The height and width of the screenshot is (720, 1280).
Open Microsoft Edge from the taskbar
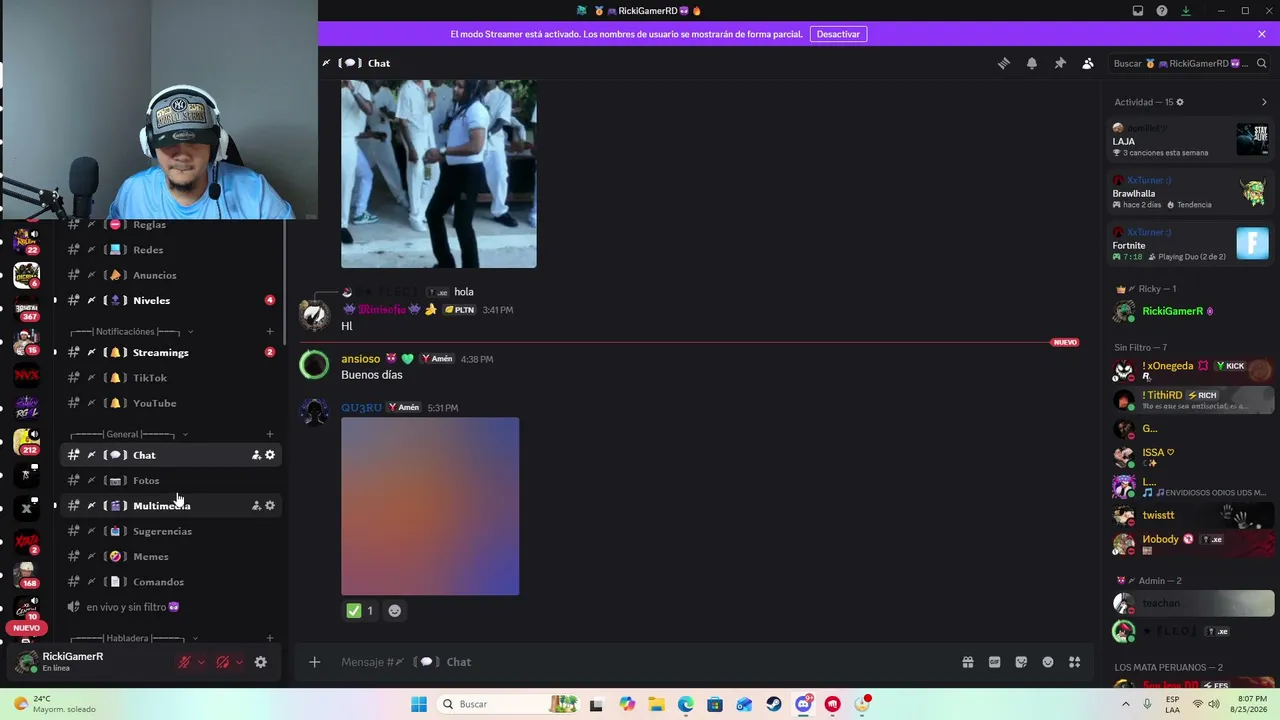(686, 704)
